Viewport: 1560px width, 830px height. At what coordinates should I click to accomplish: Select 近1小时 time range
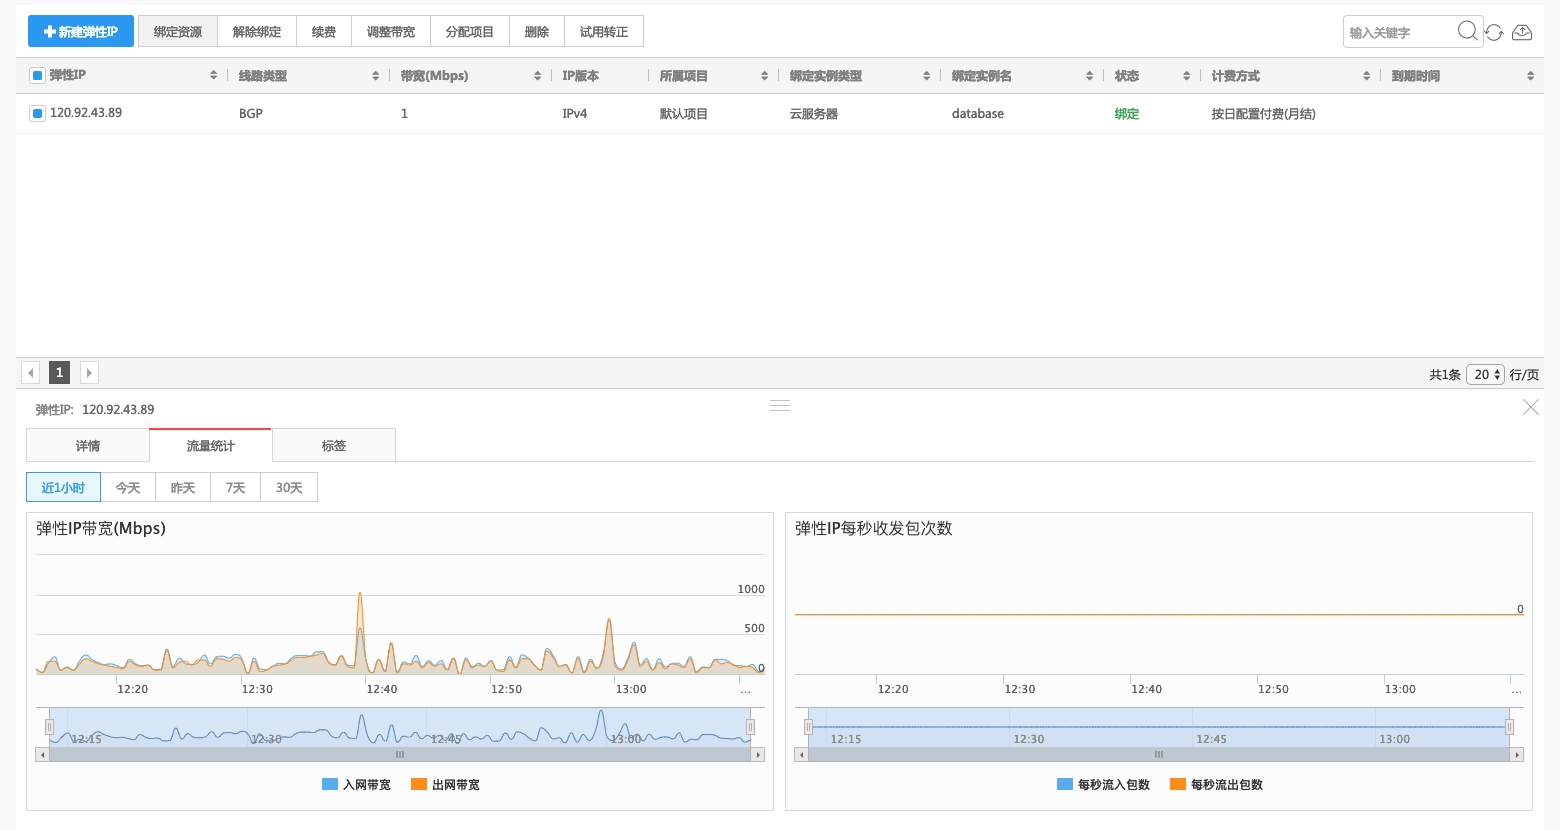point(63,488)
